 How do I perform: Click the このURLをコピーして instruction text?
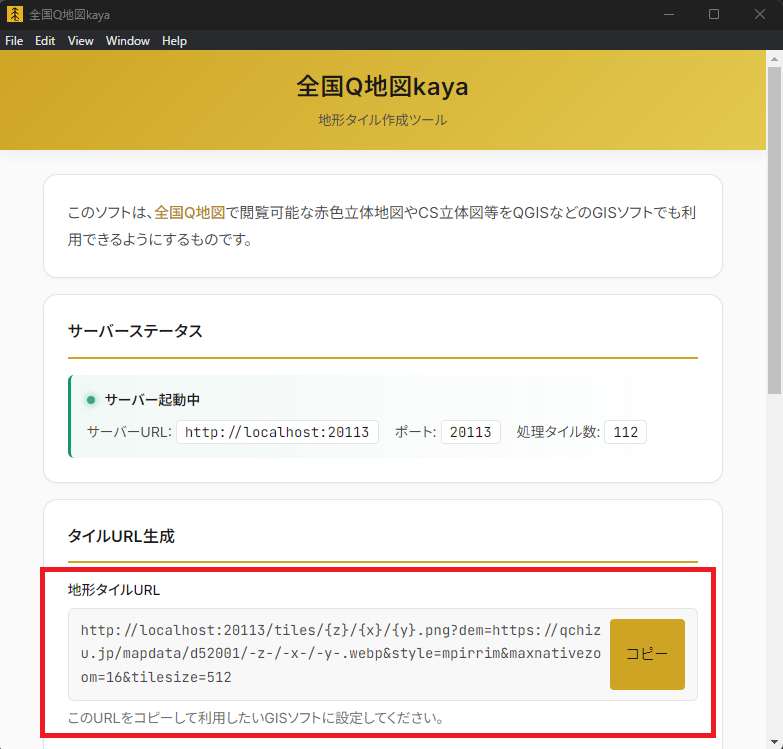point(256,718)
